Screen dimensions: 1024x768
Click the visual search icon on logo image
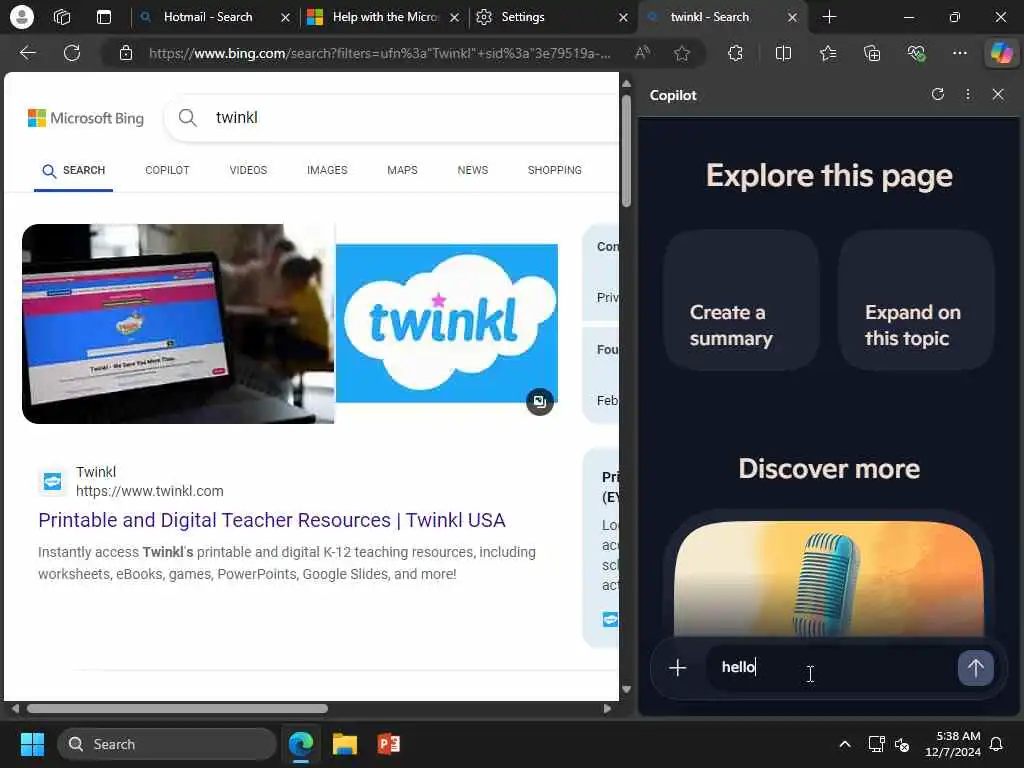[x=539, y=402]
